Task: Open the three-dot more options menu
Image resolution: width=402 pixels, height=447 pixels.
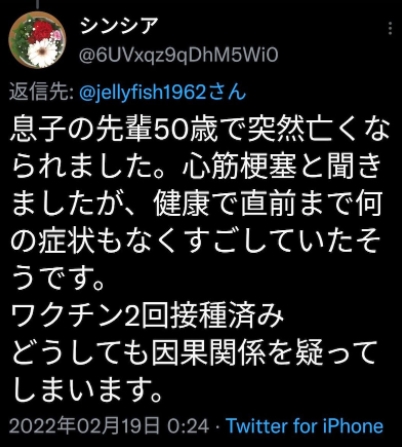Action: (390, 29)
